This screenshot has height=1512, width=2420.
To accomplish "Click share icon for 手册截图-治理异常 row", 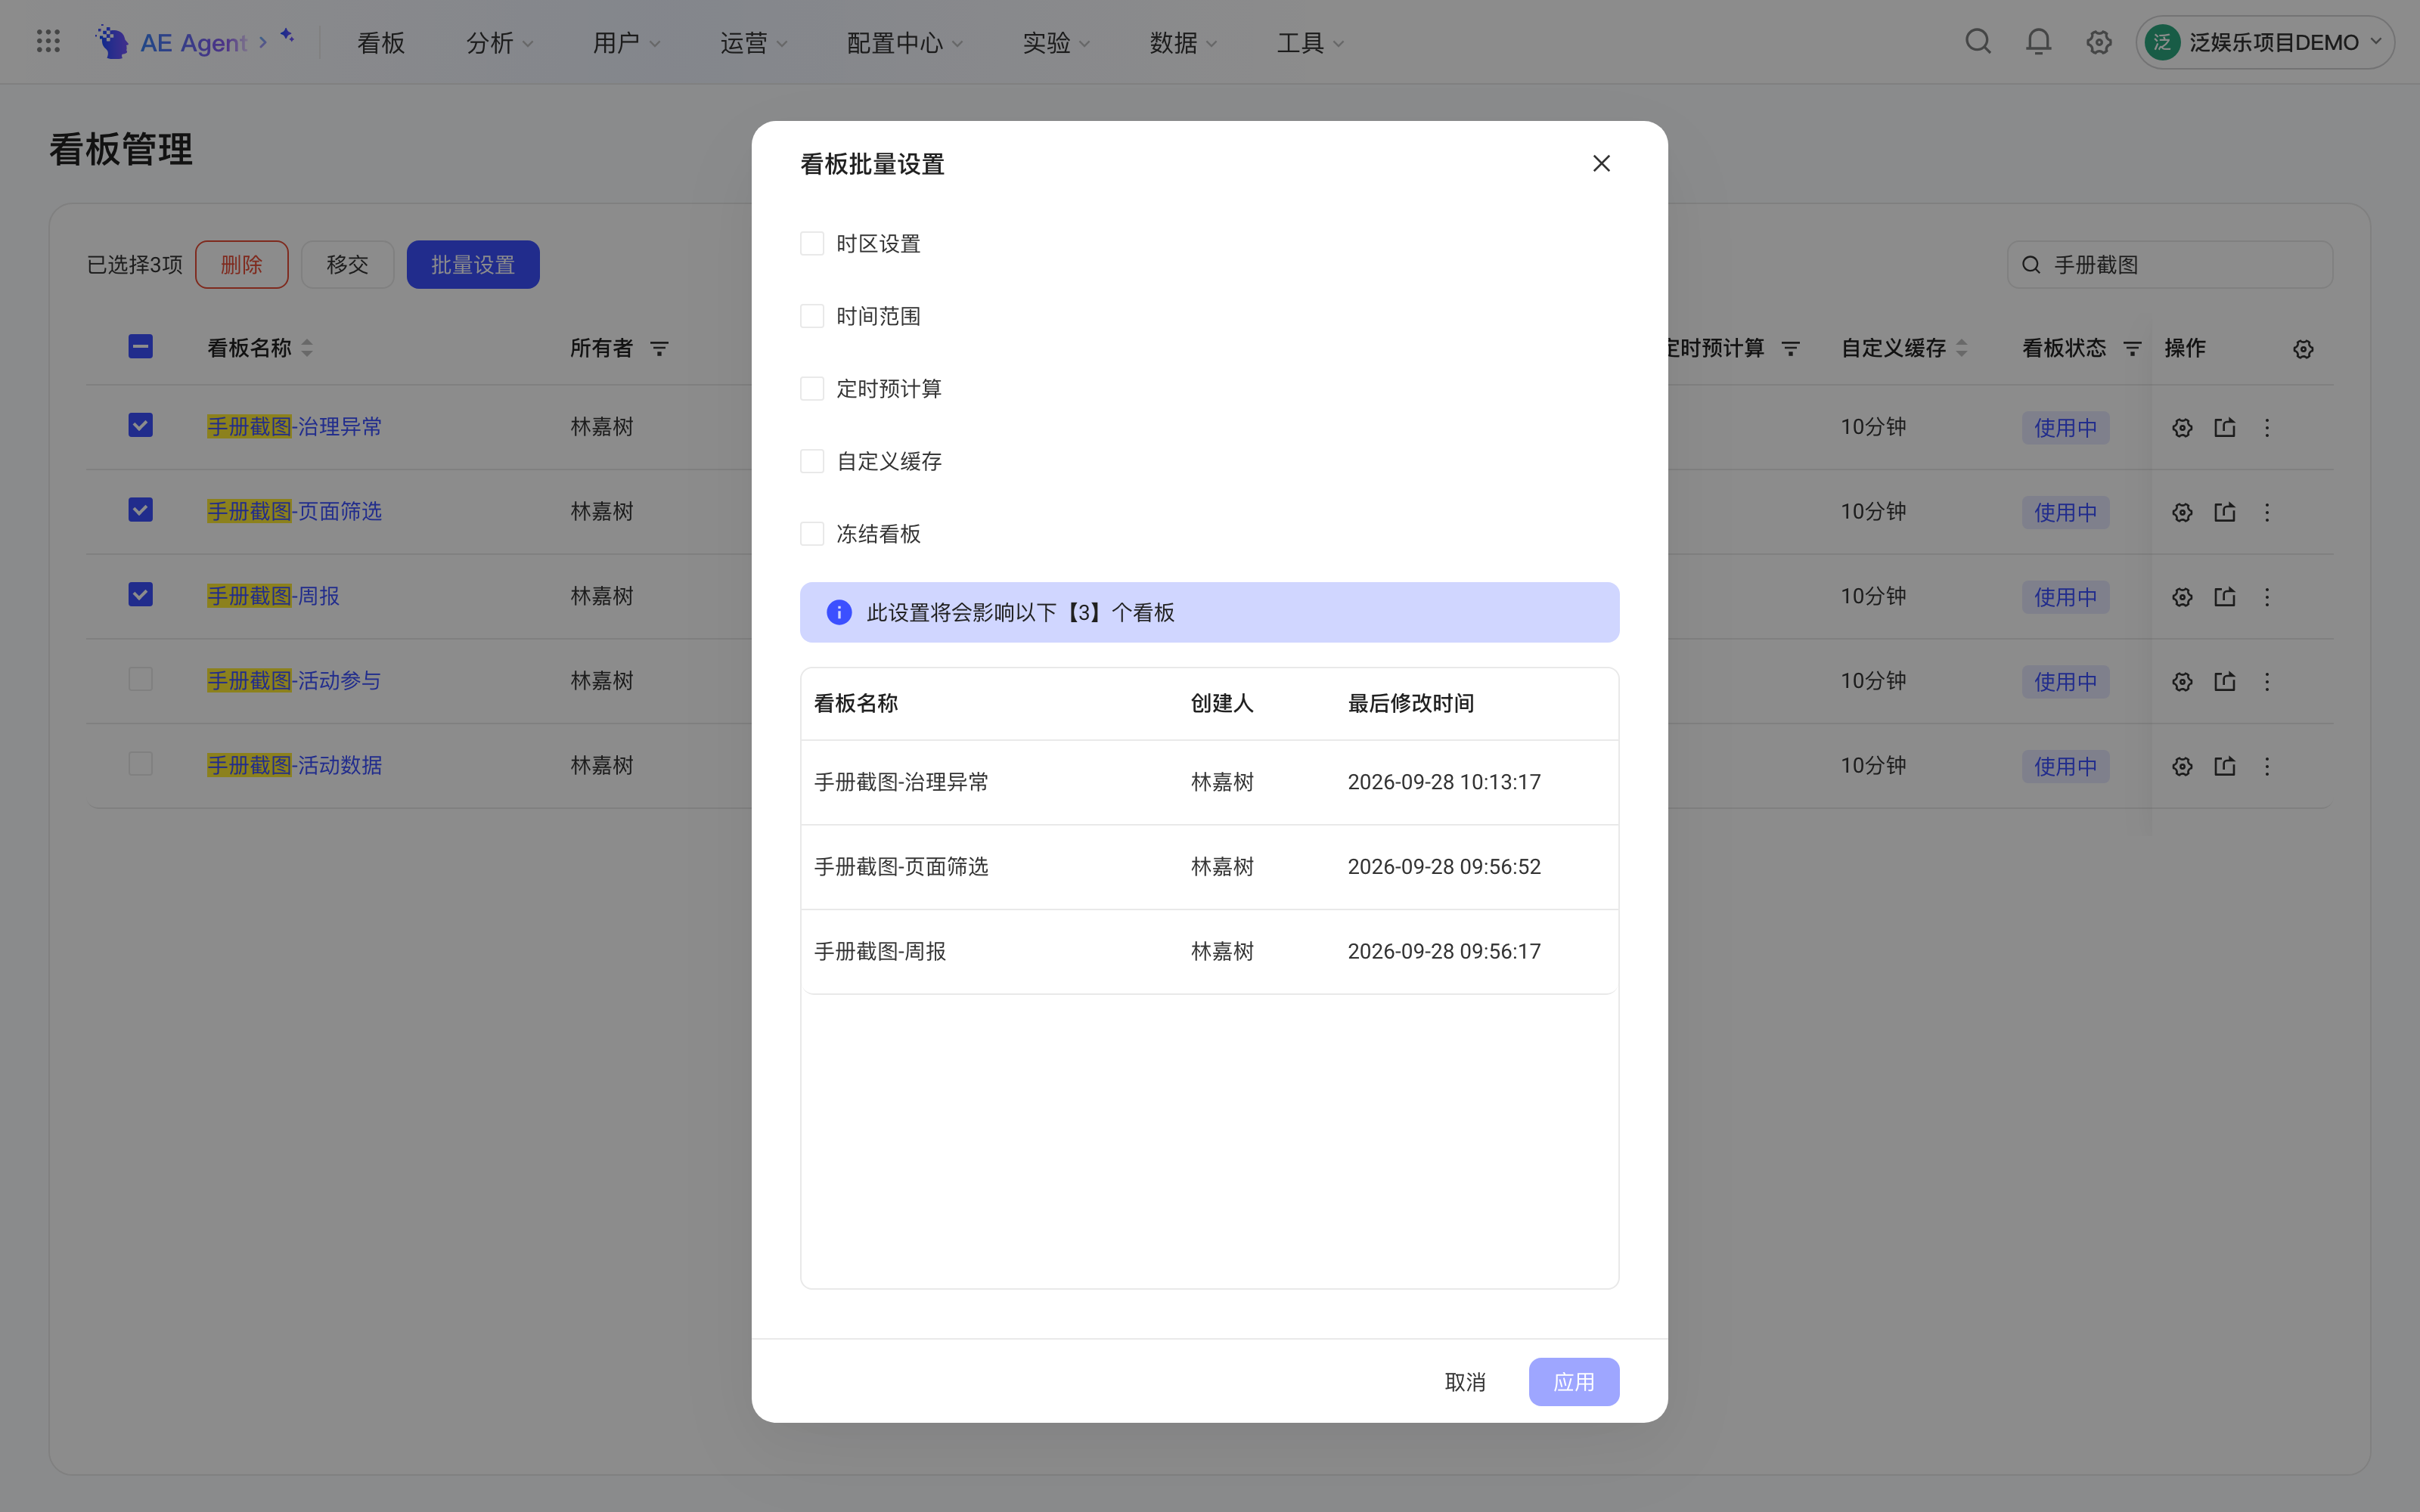I will click(2225, 428).
